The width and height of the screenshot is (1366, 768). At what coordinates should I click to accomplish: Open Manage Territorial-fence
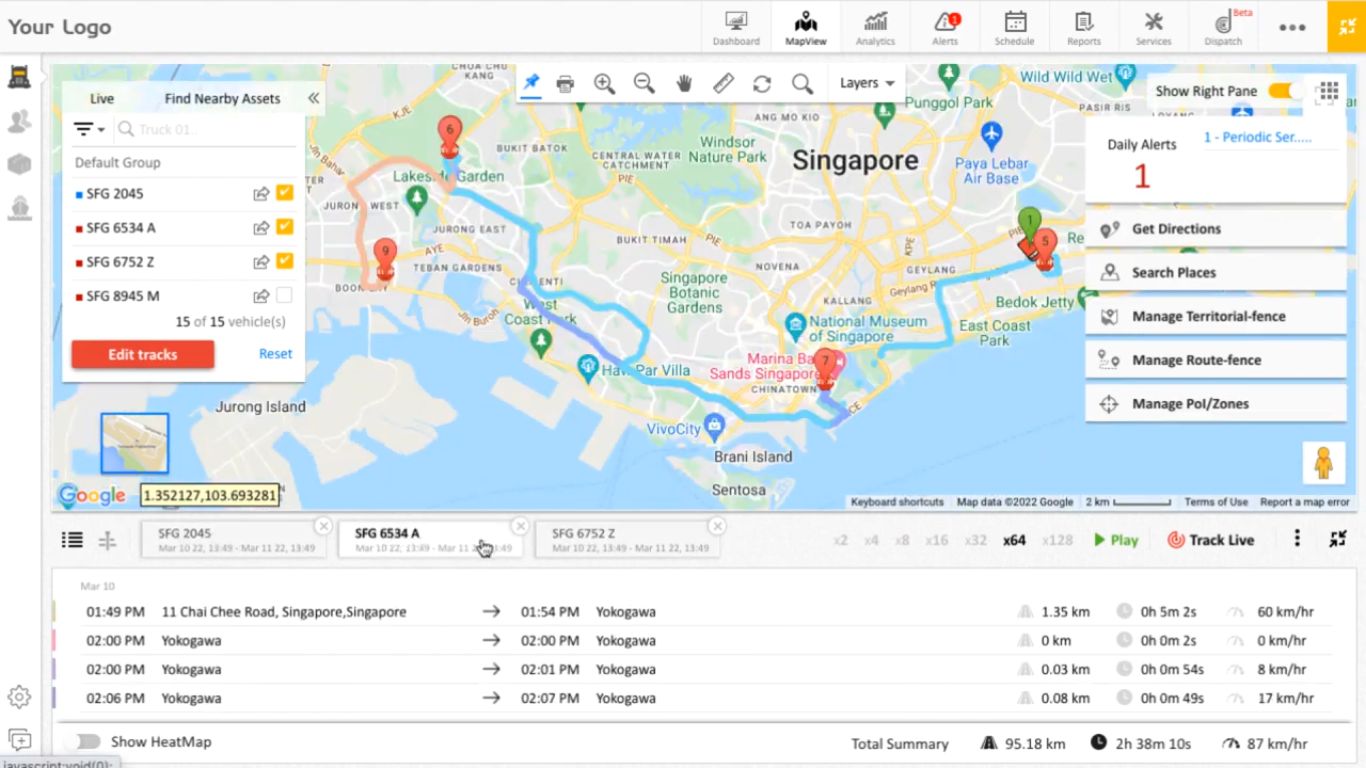click(x=1216, y=317)
